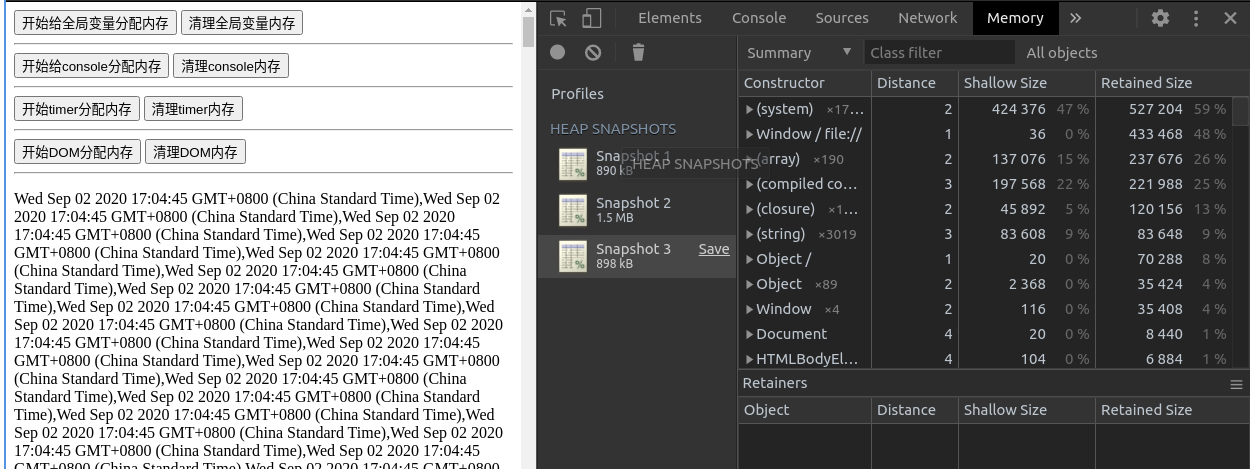Click the inspect element picker icon

click(558, 18)
